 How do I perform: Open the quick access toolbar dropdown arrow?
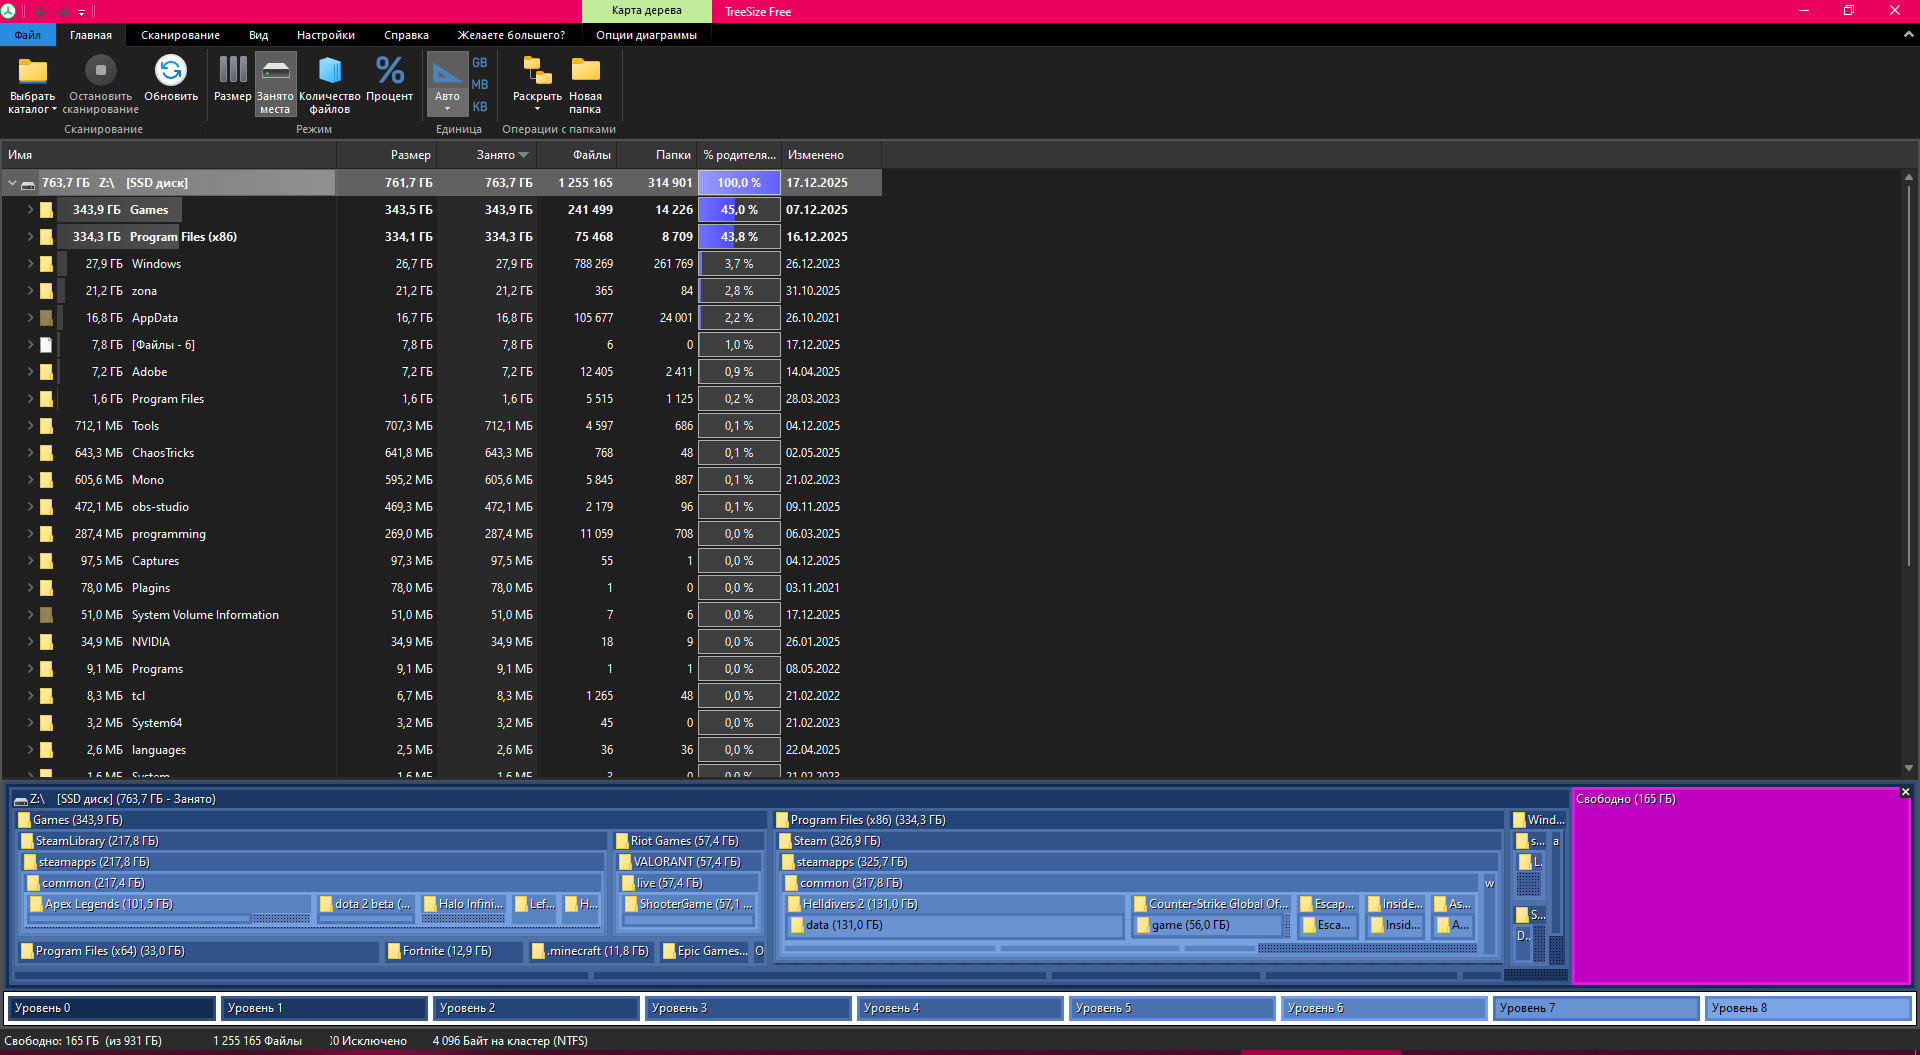81,12
